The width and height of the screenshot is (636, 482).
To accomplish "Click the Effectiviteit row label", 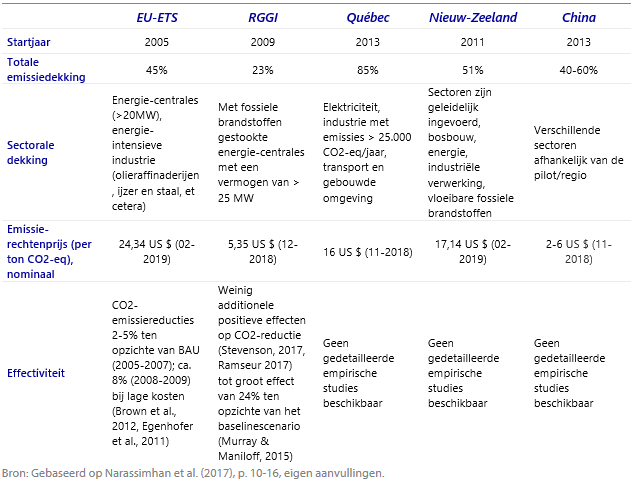I will pos(36,373).
